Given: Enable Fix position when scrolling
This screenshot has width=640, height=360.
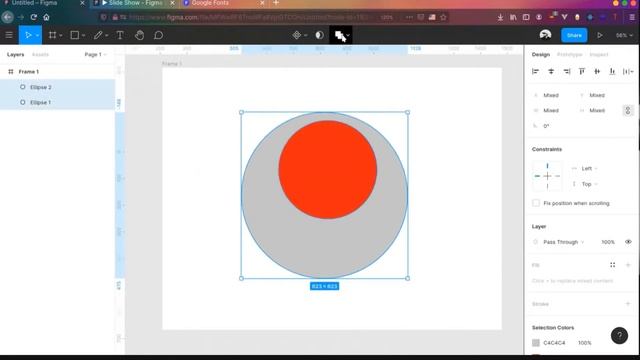Looking at the screenshot, I should click(x=536, y=203).
